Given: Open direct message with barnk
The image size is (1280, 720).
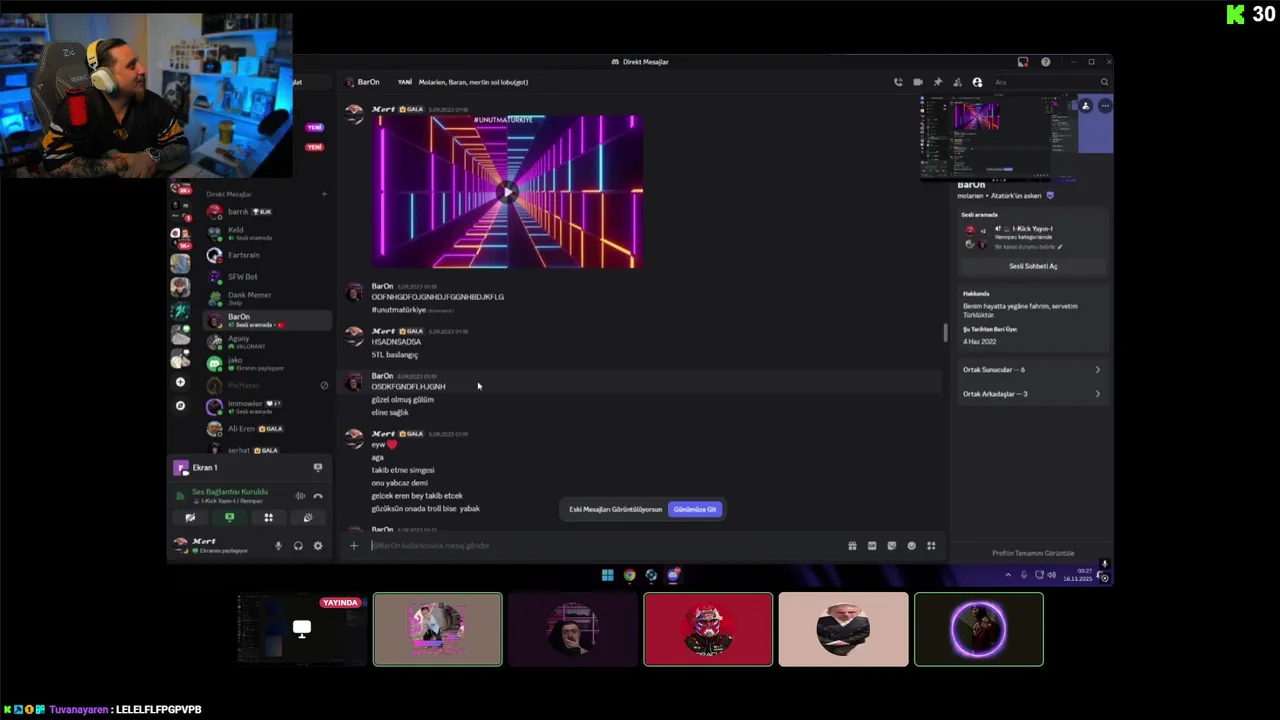Looking at the screenshot, I should 268,212.
